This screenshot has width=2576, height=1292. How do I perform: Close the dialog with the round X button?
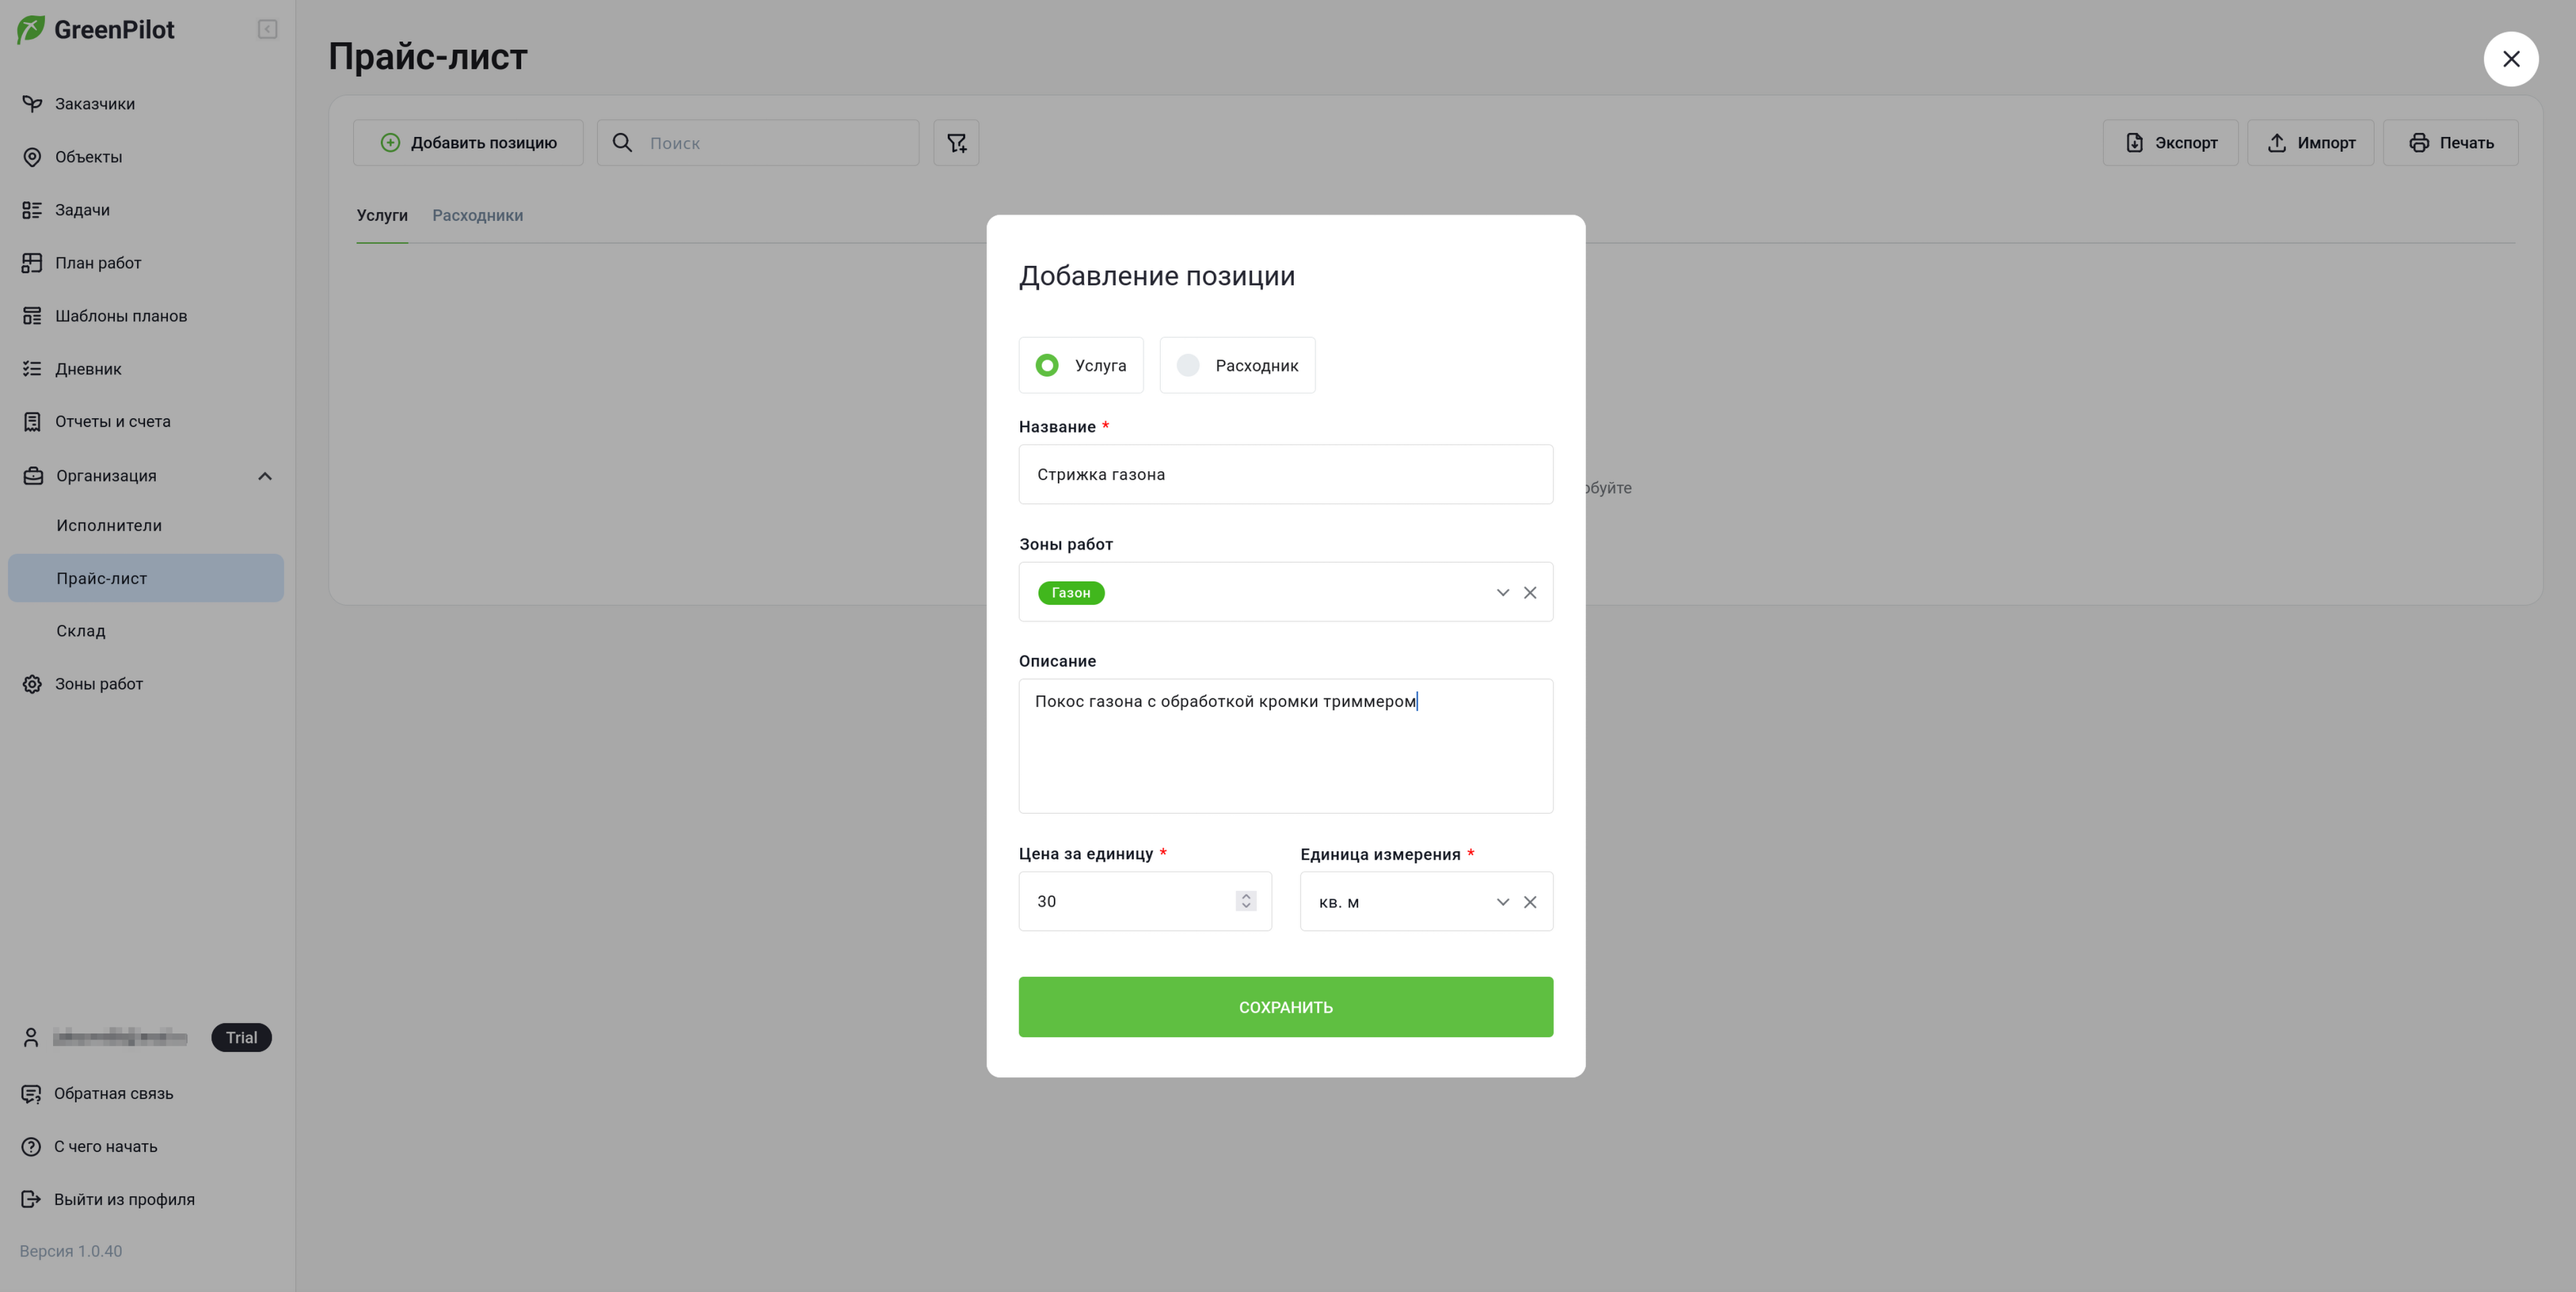tap(2511, 59)
